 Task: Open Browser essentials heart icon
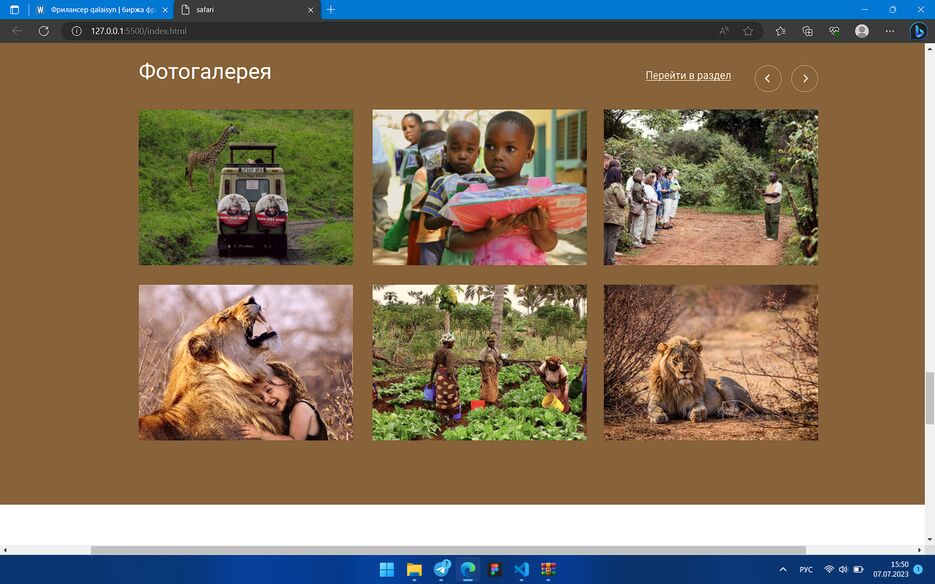pyautogui.click(x=834, y=31)
